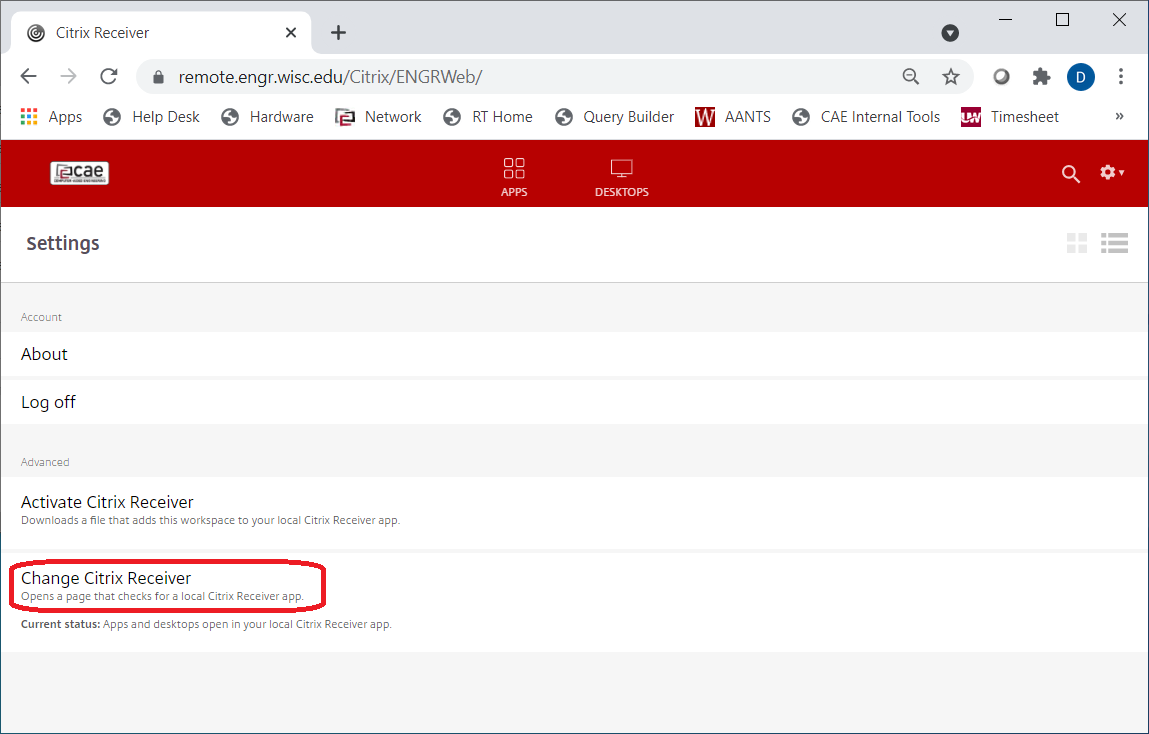This screenshot has height=734, width=1149.
Task: Open the RT Home bookmark
Action: [x=488, y=116]
